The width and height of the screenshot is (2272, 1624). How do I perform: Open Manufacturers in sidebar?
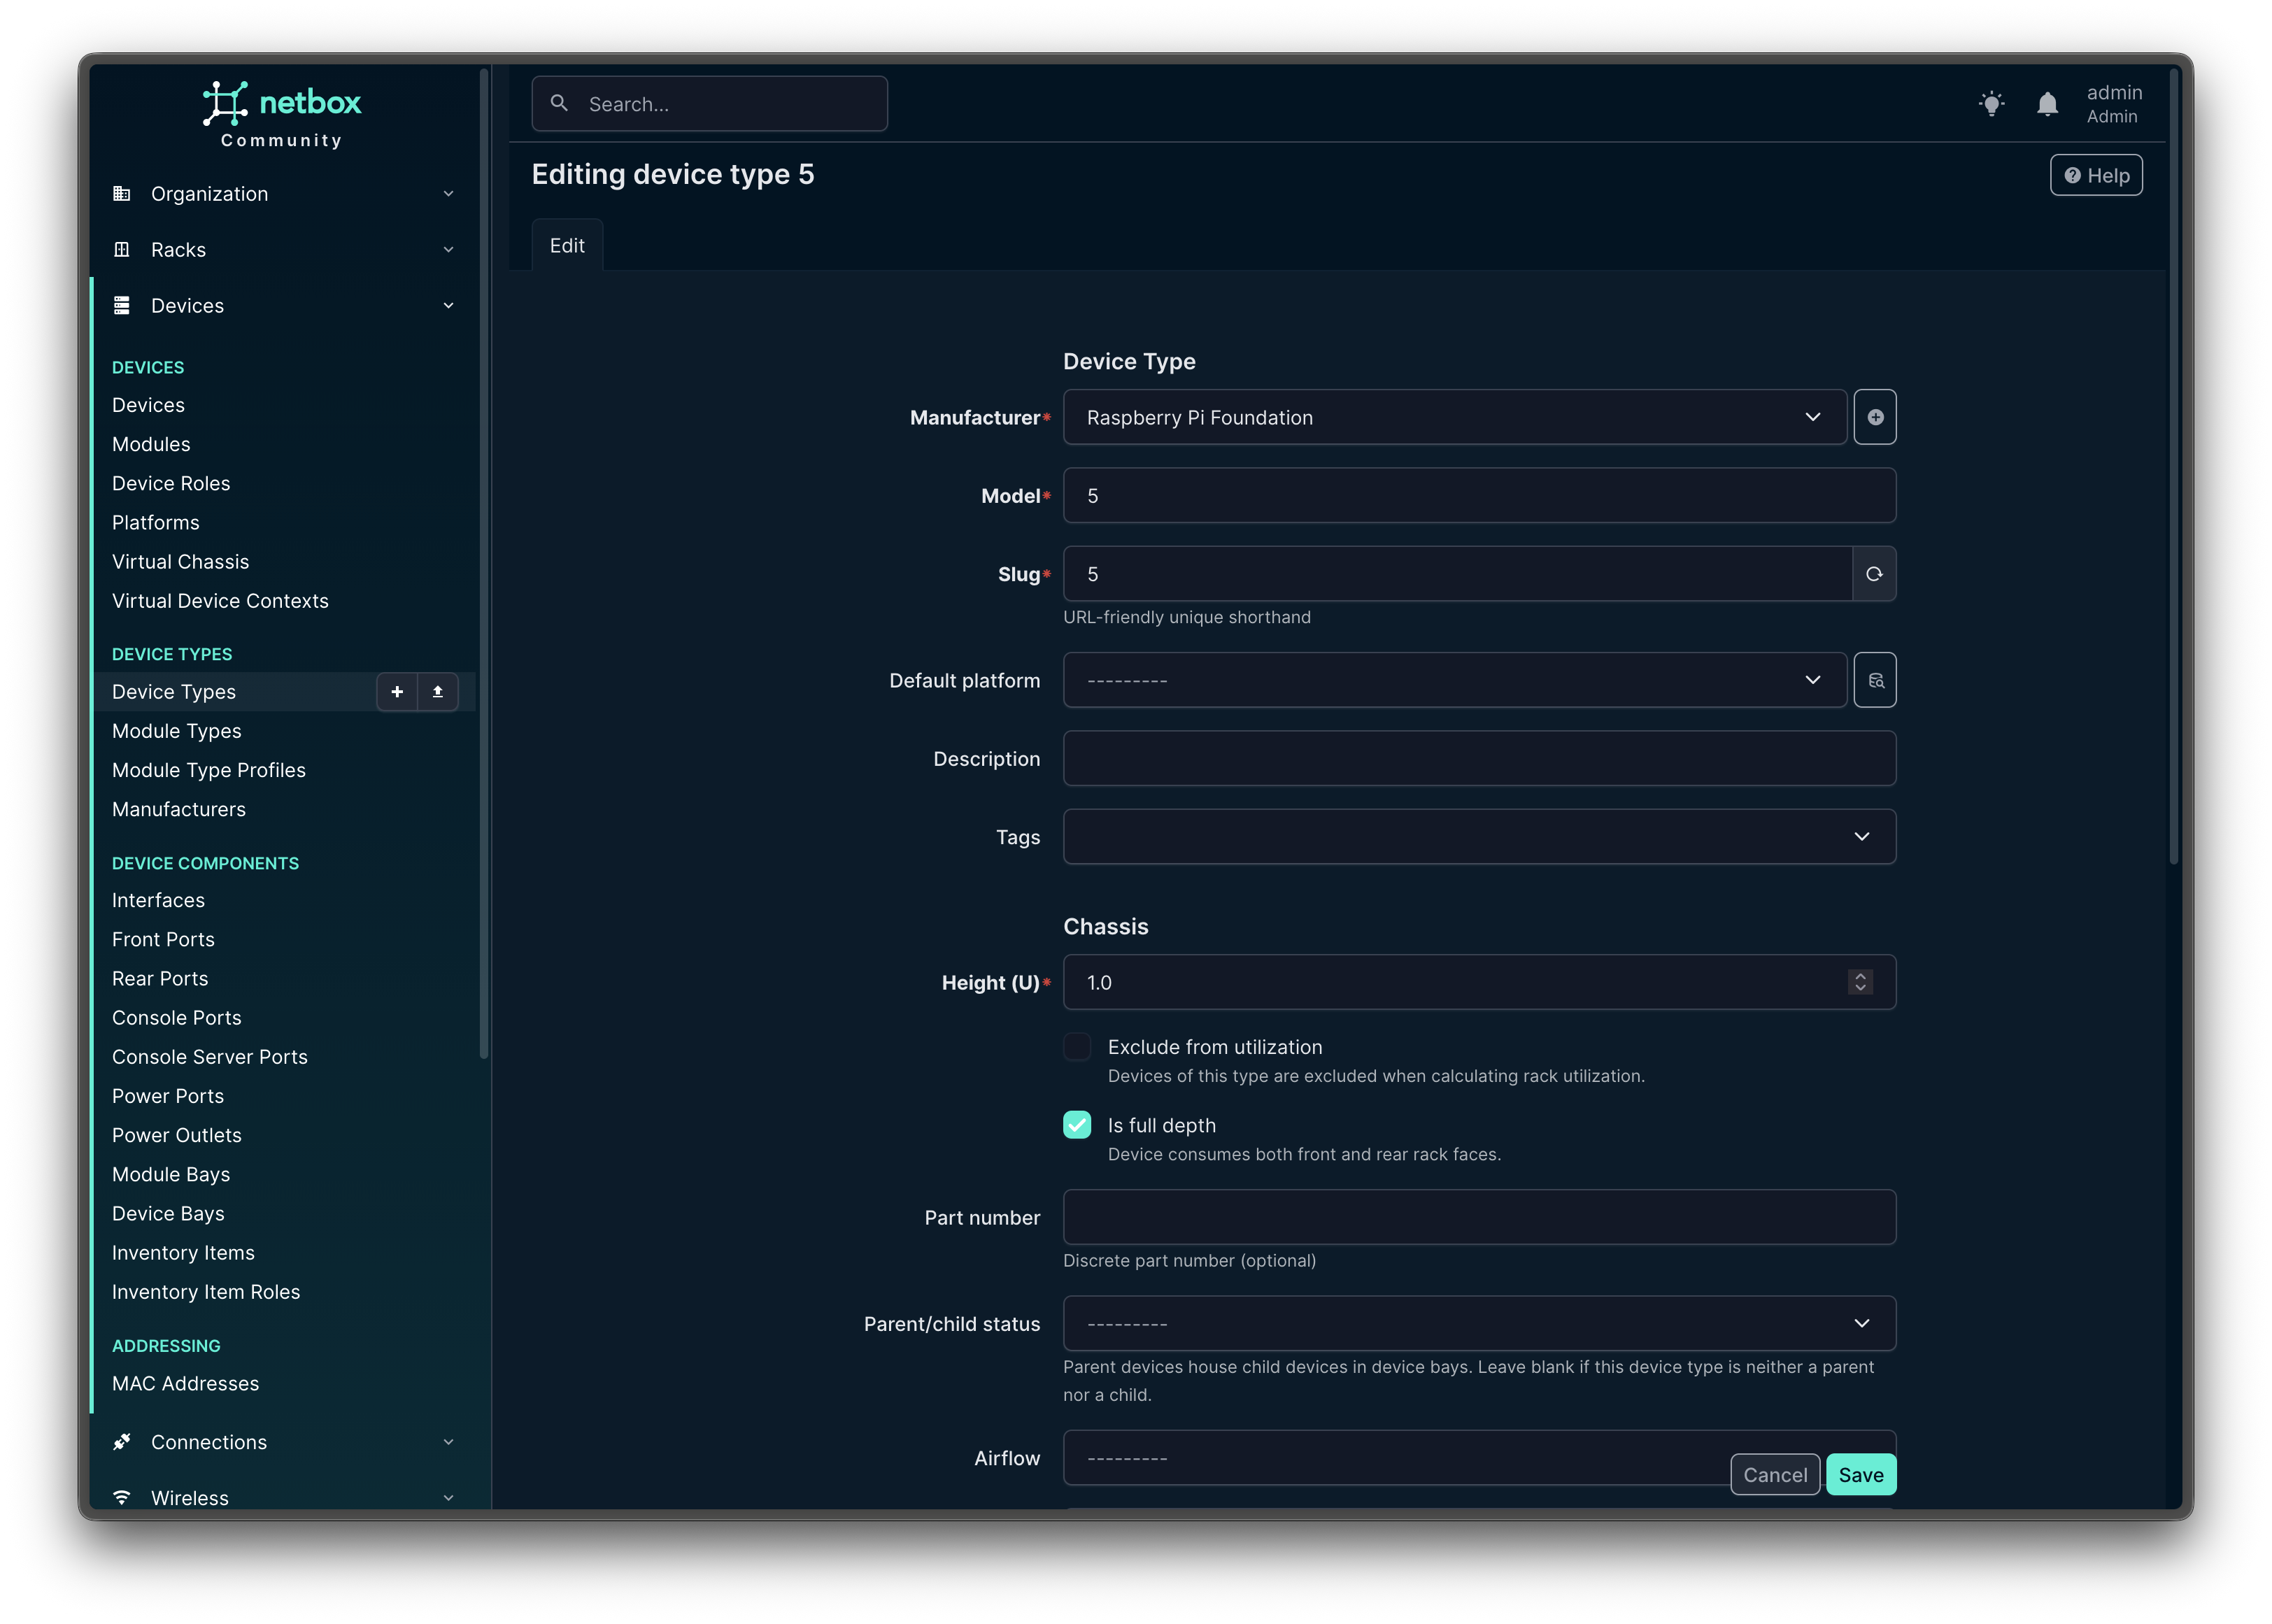(x=179, y=809)
